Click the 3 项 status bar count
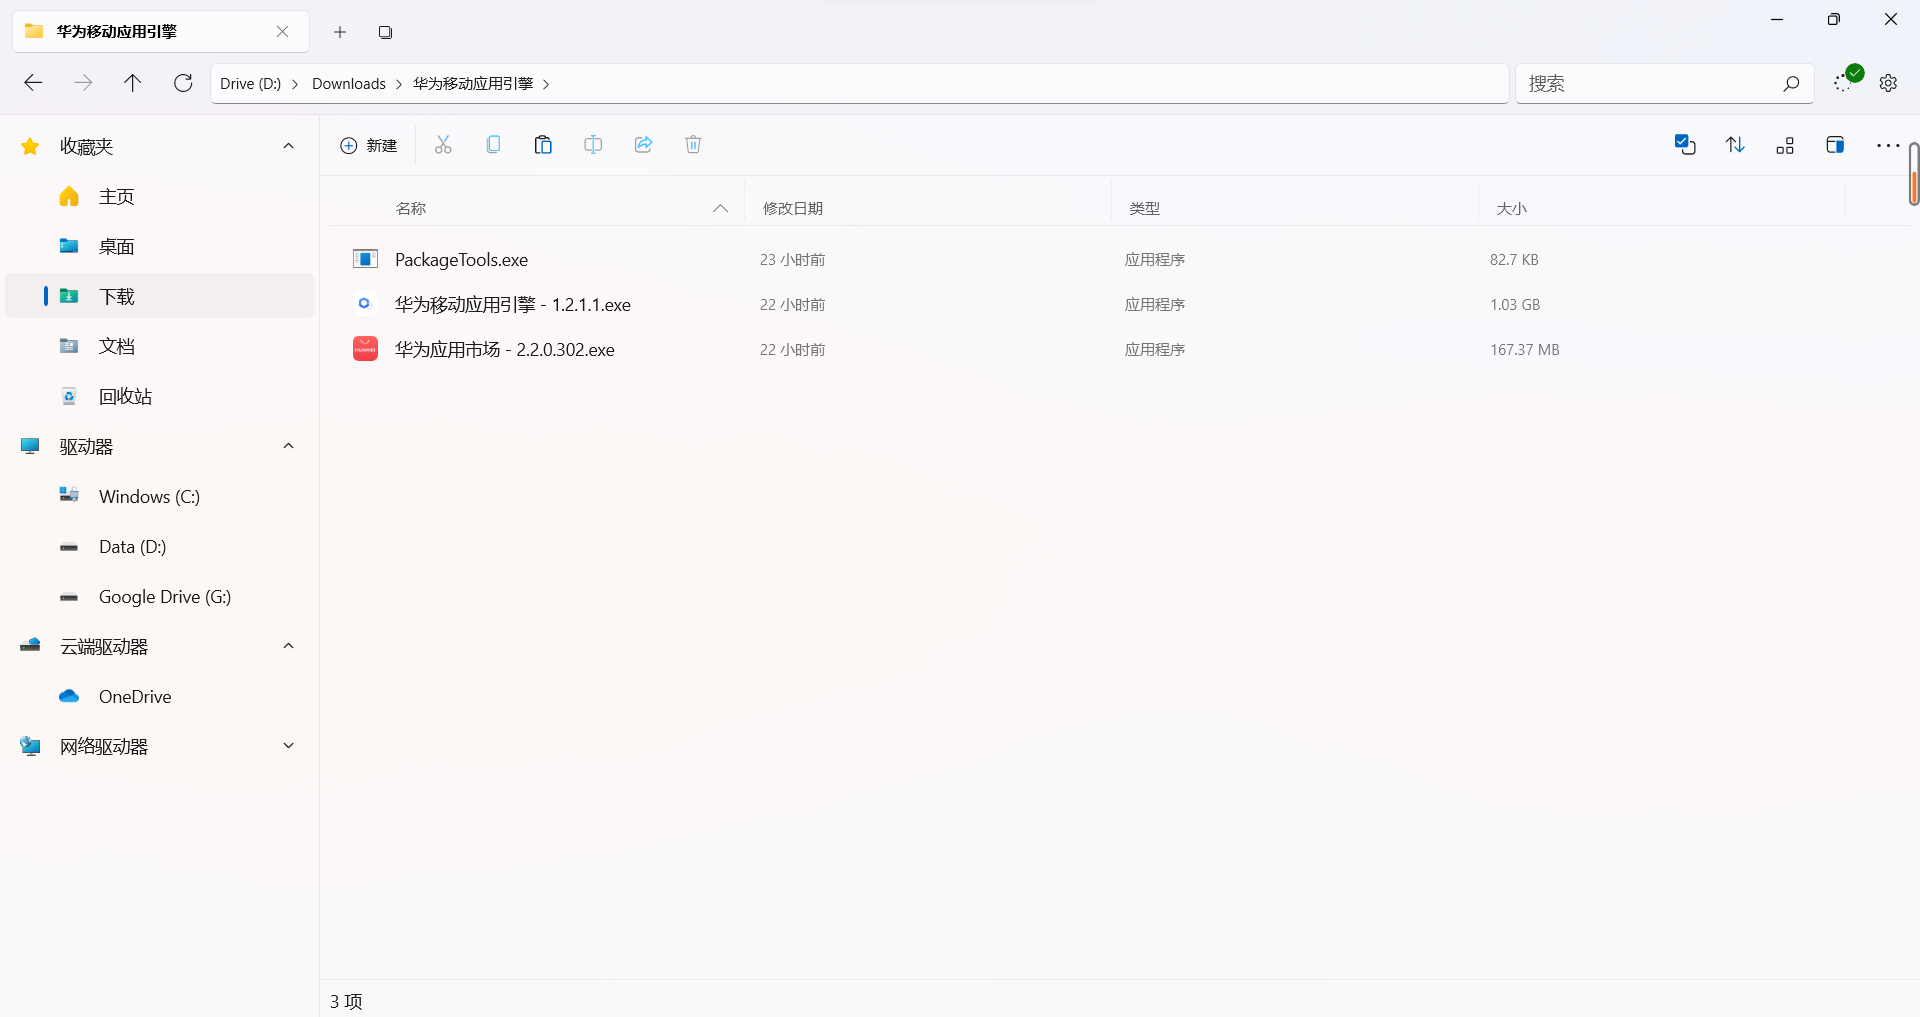This screenshot has width=1920, height=1017. [x=346, y=1001]
